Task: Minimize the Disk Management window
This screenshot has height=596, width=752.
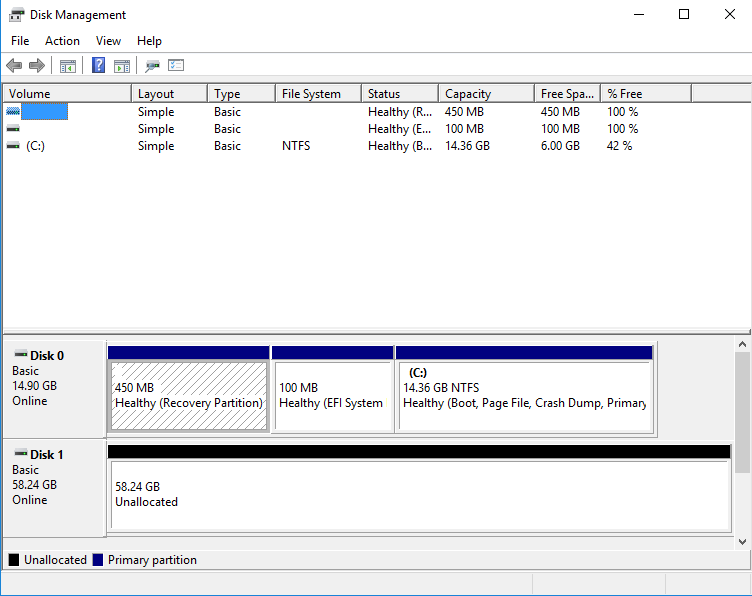Action: [x=639, y=14]
